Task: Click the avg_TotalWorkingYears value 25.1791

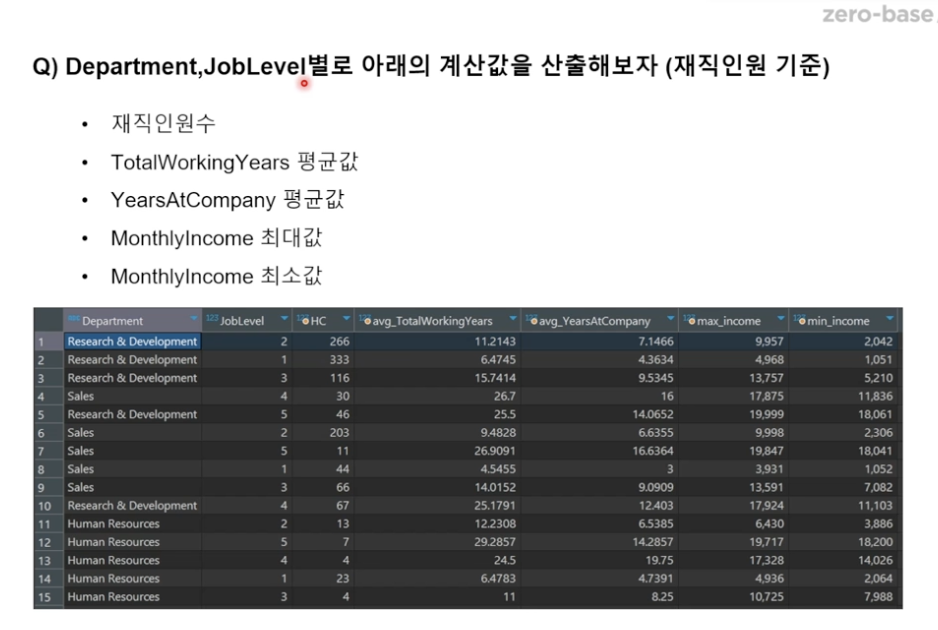Action: click(x=495, y=506)
